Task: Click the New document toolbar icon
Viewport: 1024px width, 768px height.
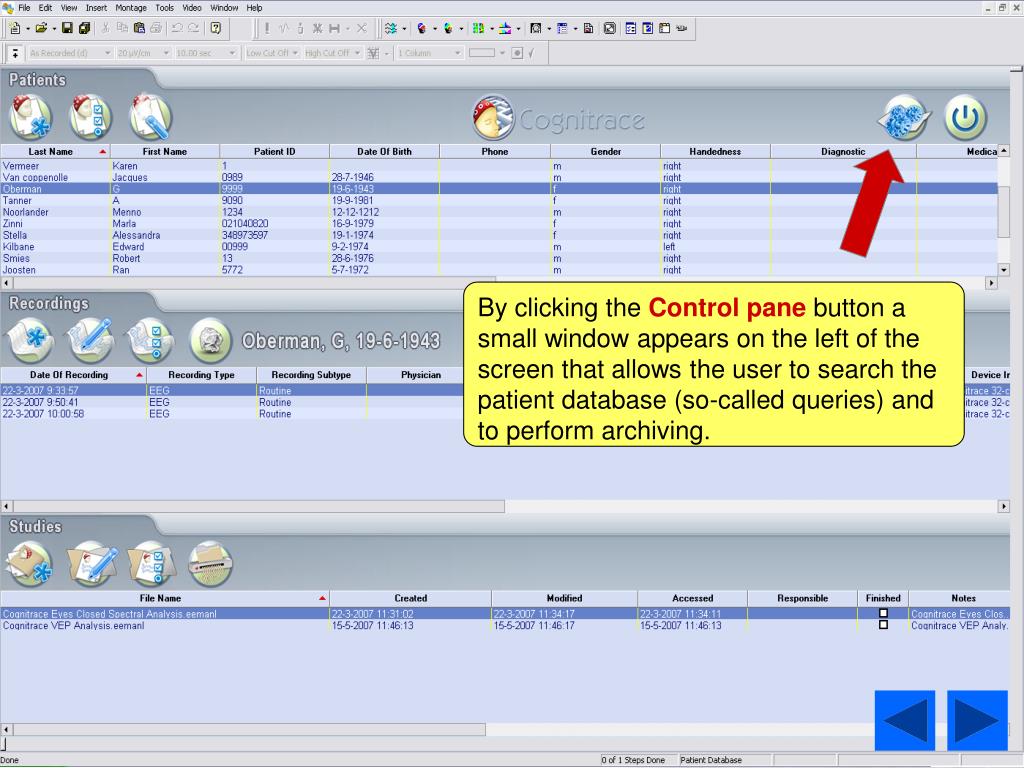Action: [14, 28]
